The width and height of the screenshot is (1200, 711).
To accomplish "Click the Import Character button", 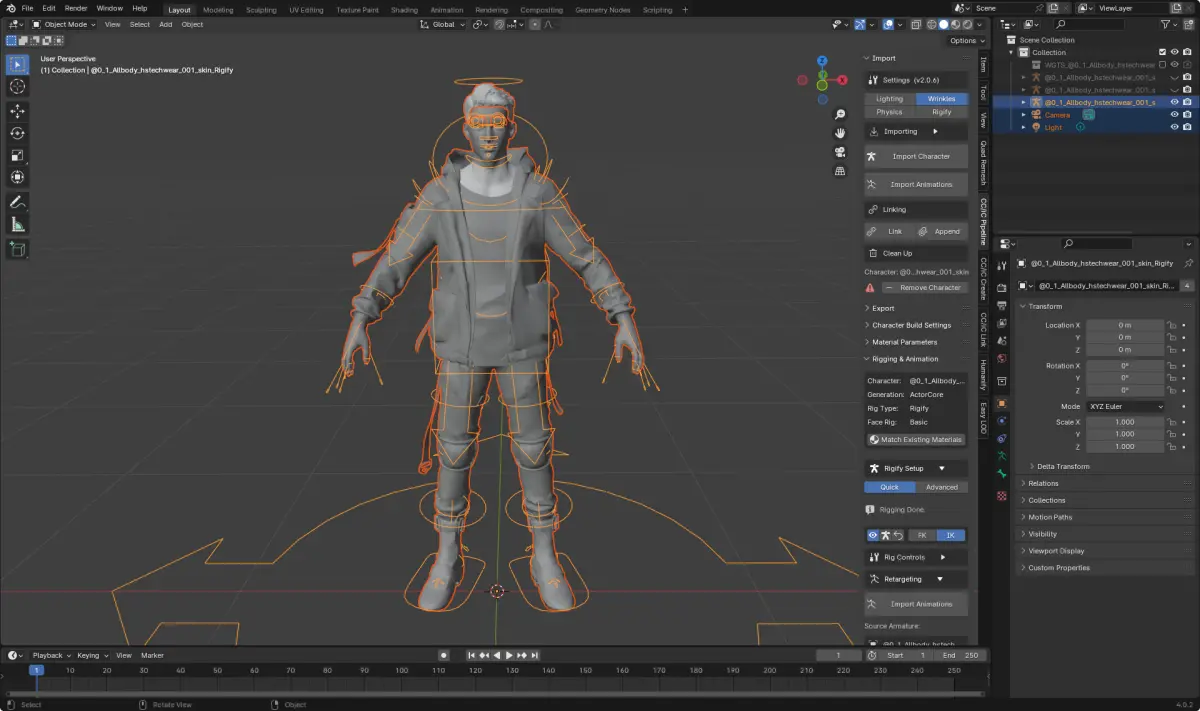I will [x=920, y=156].
